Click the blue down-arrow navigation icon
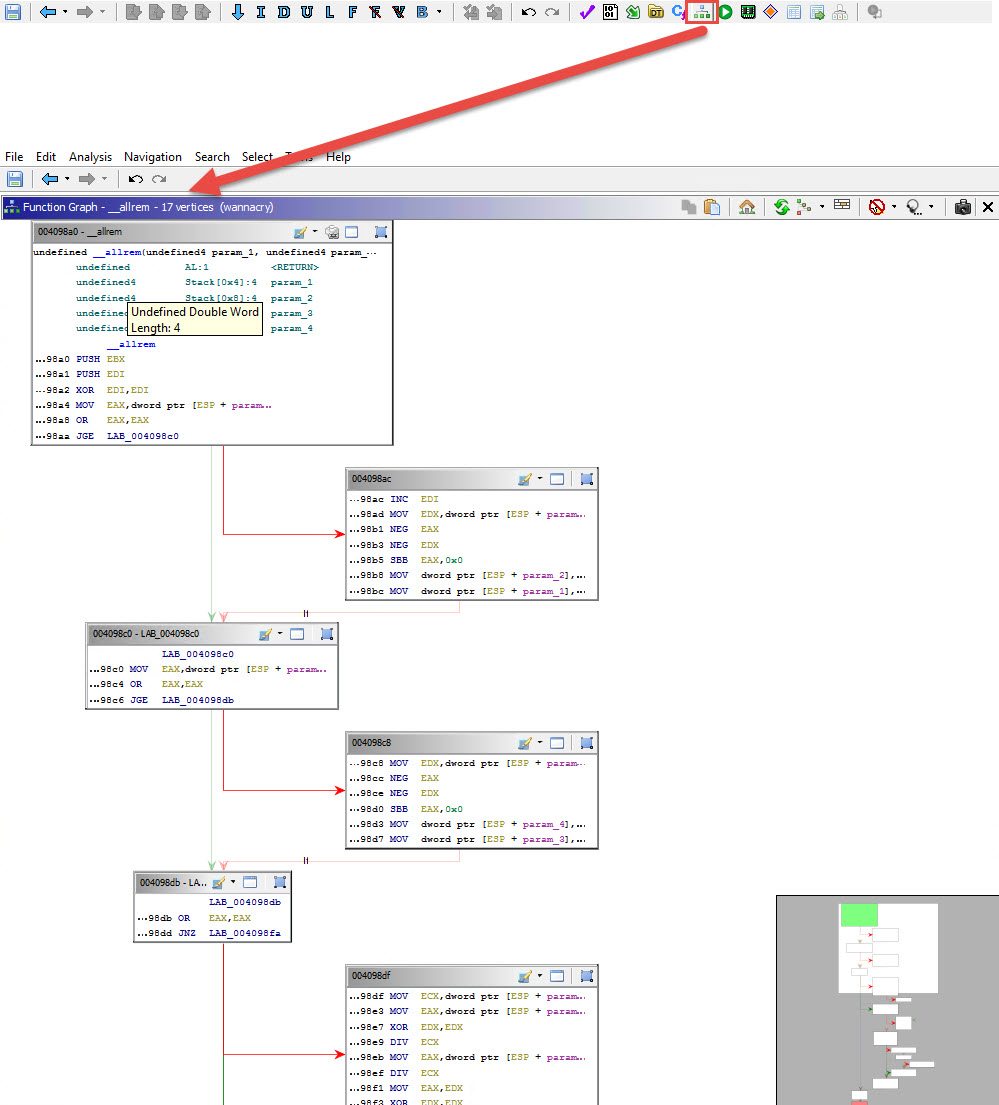Image resolution: width=999 pixels, height=1105 pixels. coord(238,12)
